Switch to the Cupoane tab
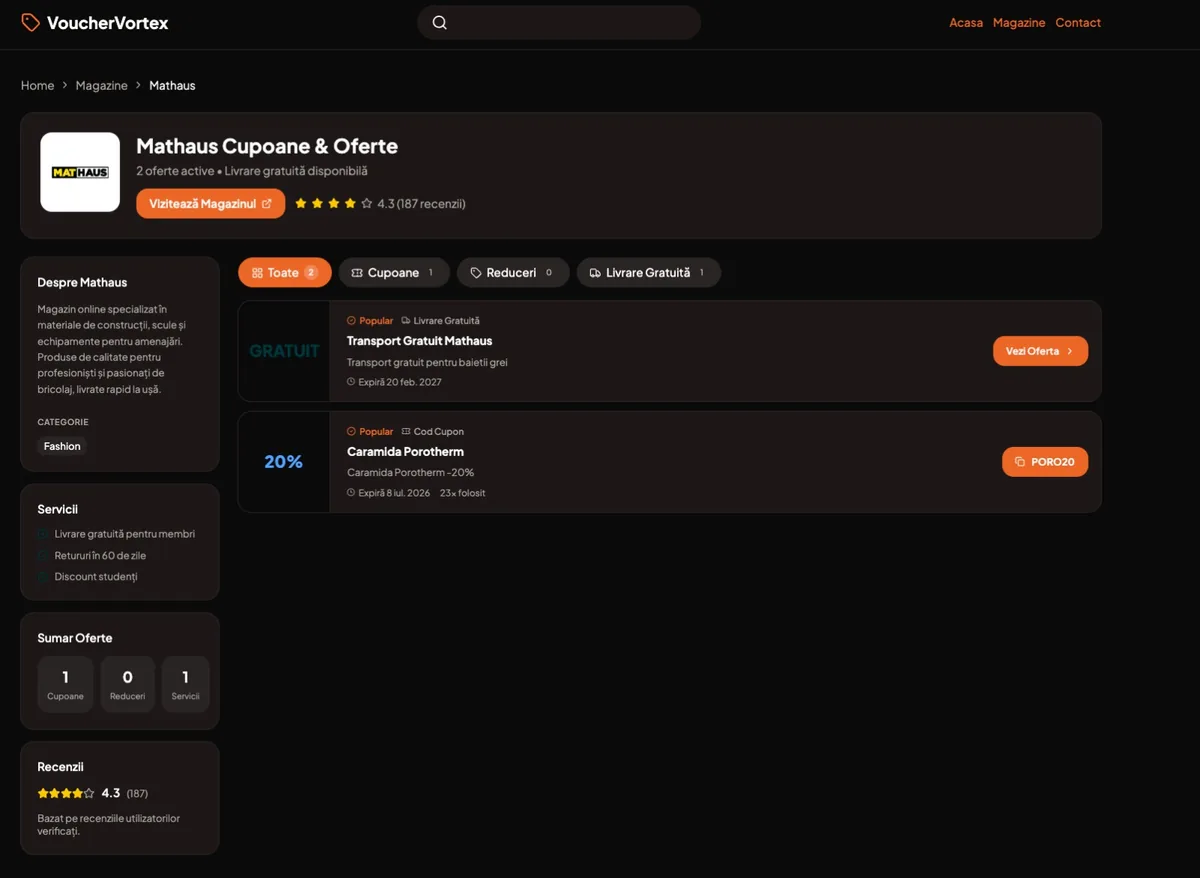This screenshot has width=1200, height=878. click(394, 273)
